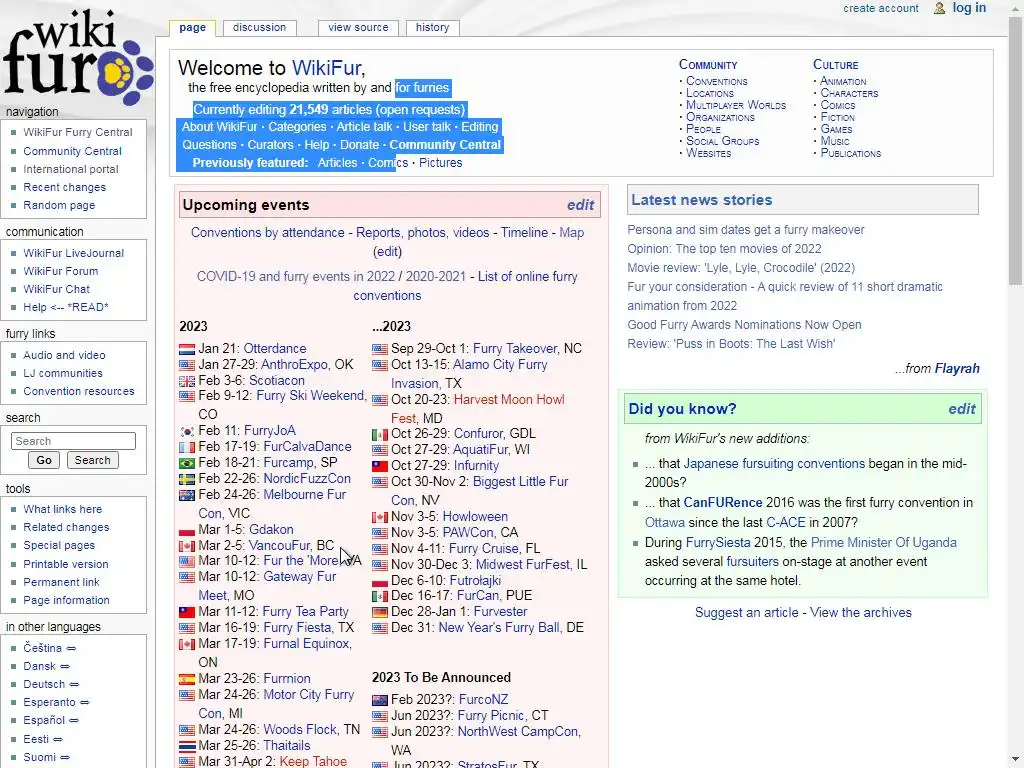The width and height of the screenshot is (1024, 768).
Task: Click the US flag beside Furry Takeover
Action: (379, 349)
